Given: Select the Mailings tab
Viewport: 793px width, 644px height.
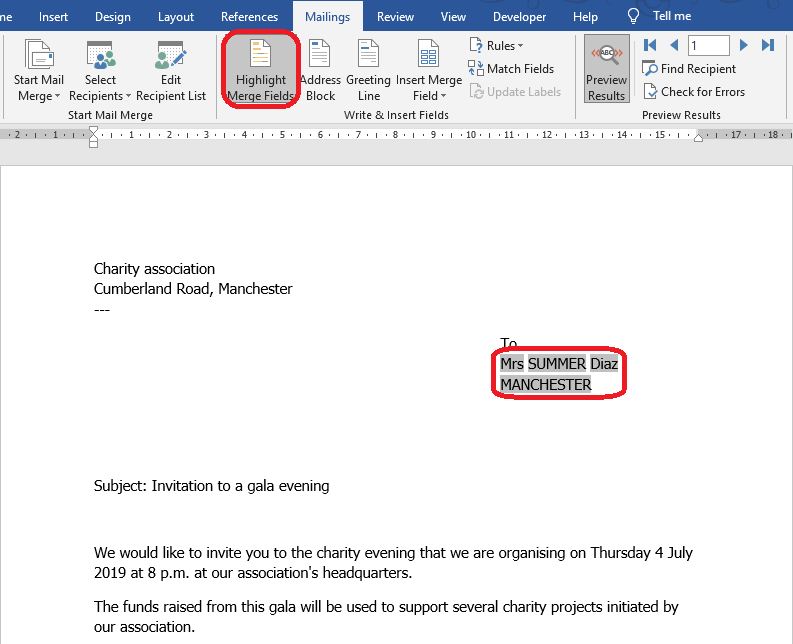Looking at the screenshot, I should click(x=328, y=17).
